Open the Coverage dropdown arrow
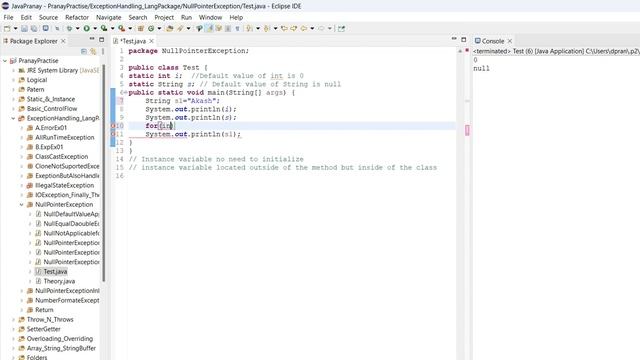The width and height of the screenshot is (640, 360). coord(113,29)
